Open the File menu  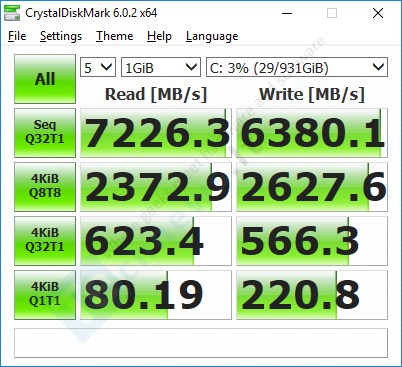click(x=17, y=36)
